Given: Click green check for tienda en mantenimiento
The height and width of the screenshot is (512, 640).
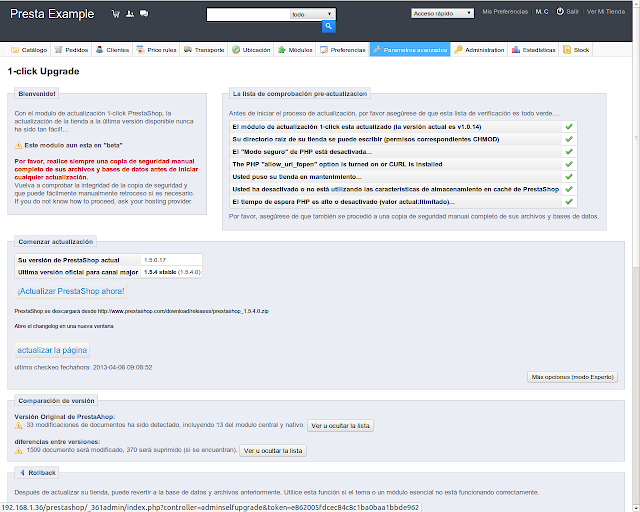Looking at the screenshot, I should (569, 176).
